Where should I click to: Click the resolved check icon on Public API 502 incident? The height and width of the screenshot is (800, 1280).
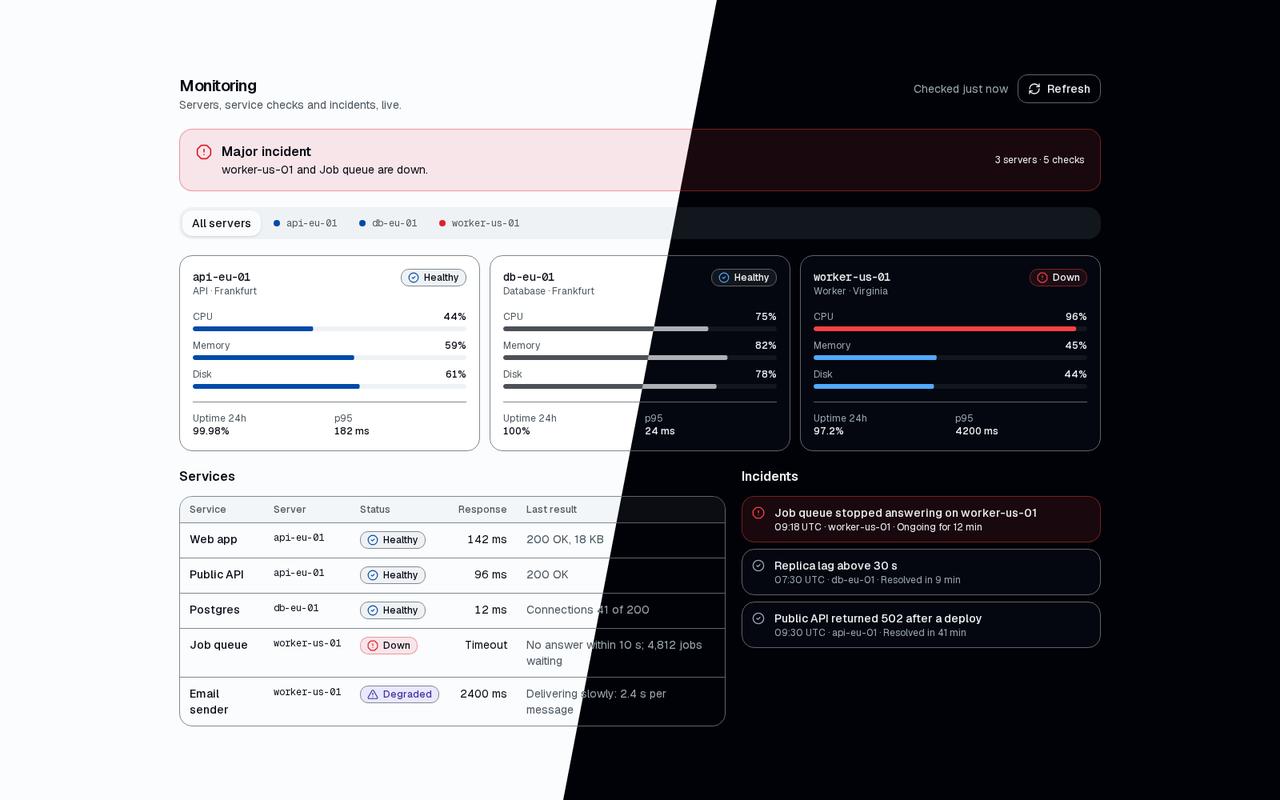(758, 618)
